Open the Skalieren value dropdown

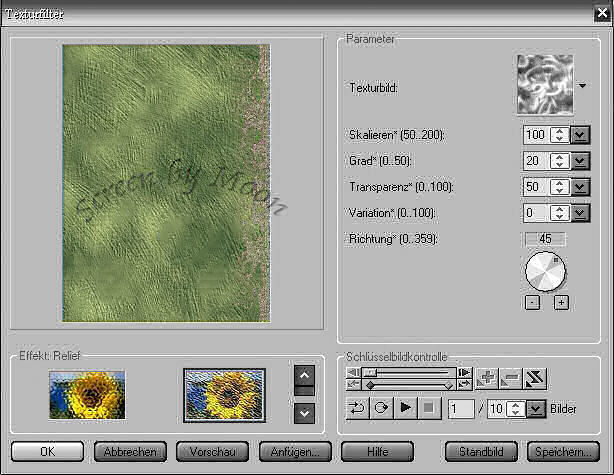[x=580, y=134]
